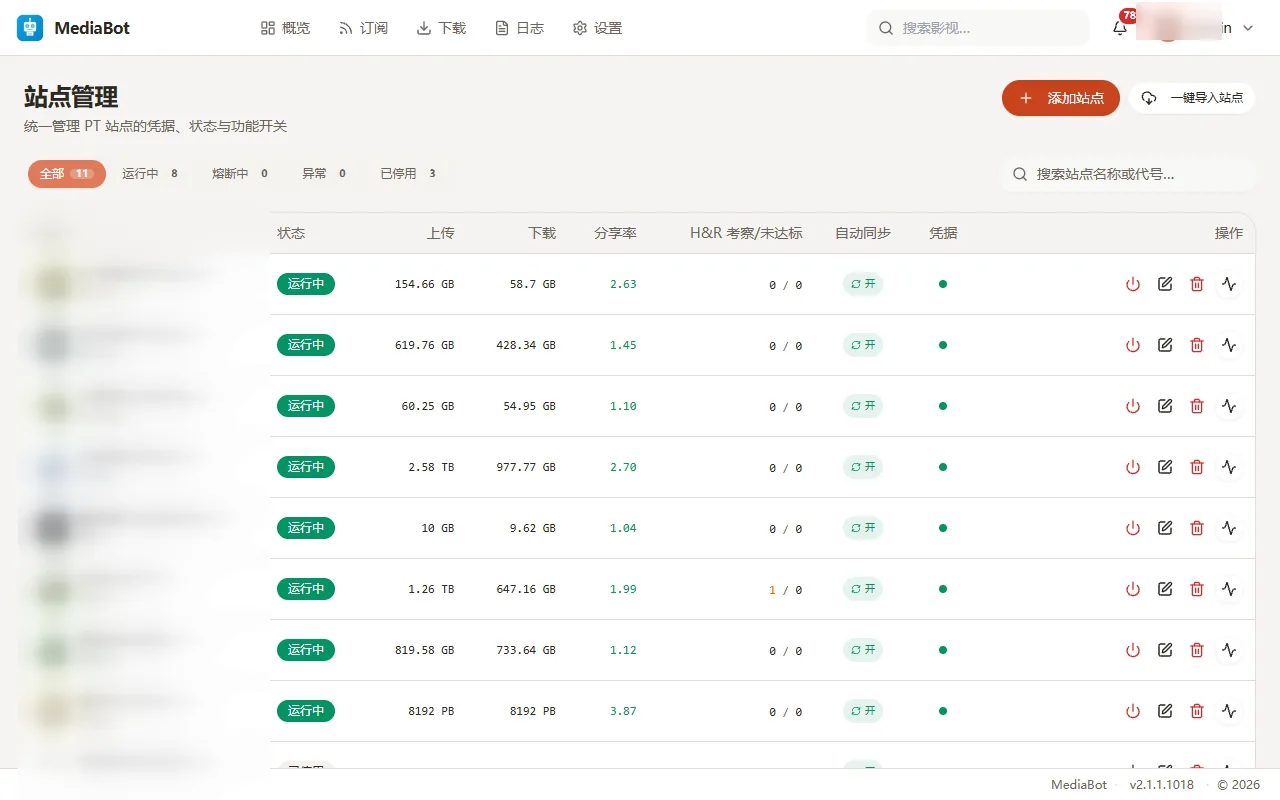Open the 下载 nav menu
Image resolution: width=1280 pixels, height=800 pixels.
(x=441, y=28)
